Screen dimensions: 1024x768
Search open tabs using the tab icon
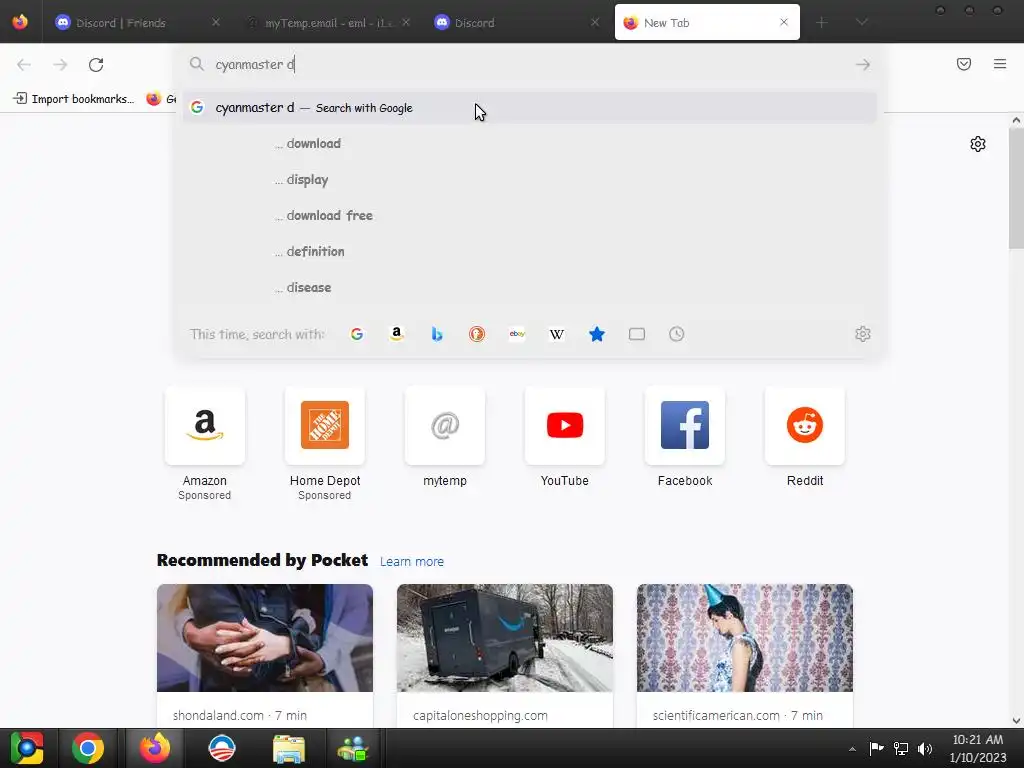pyautogui.click(x=637, y=334)
